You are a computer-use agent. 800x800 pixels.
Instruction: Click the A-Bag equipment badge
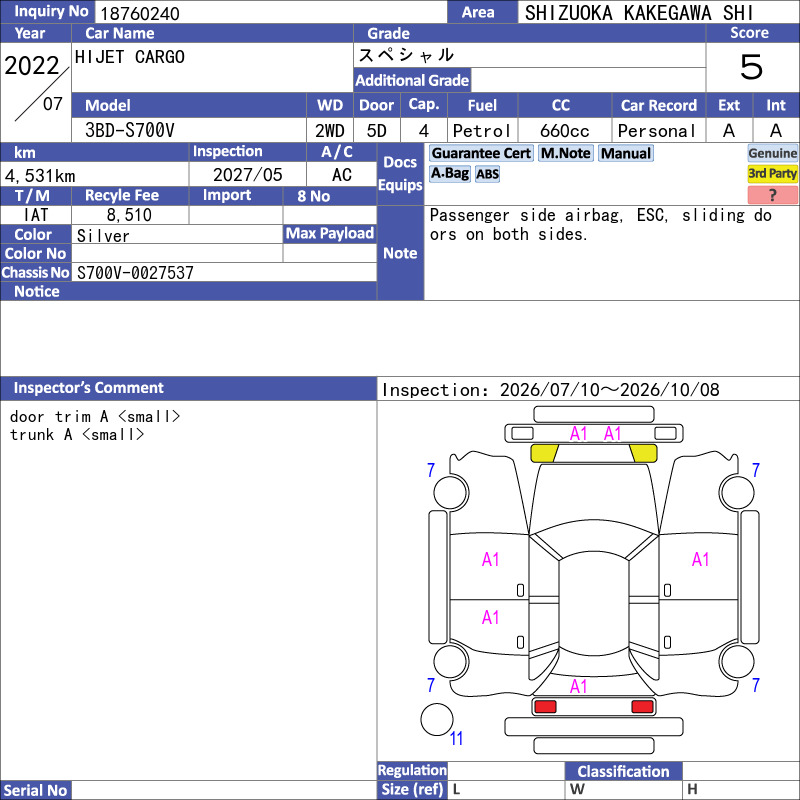point(449,173)
